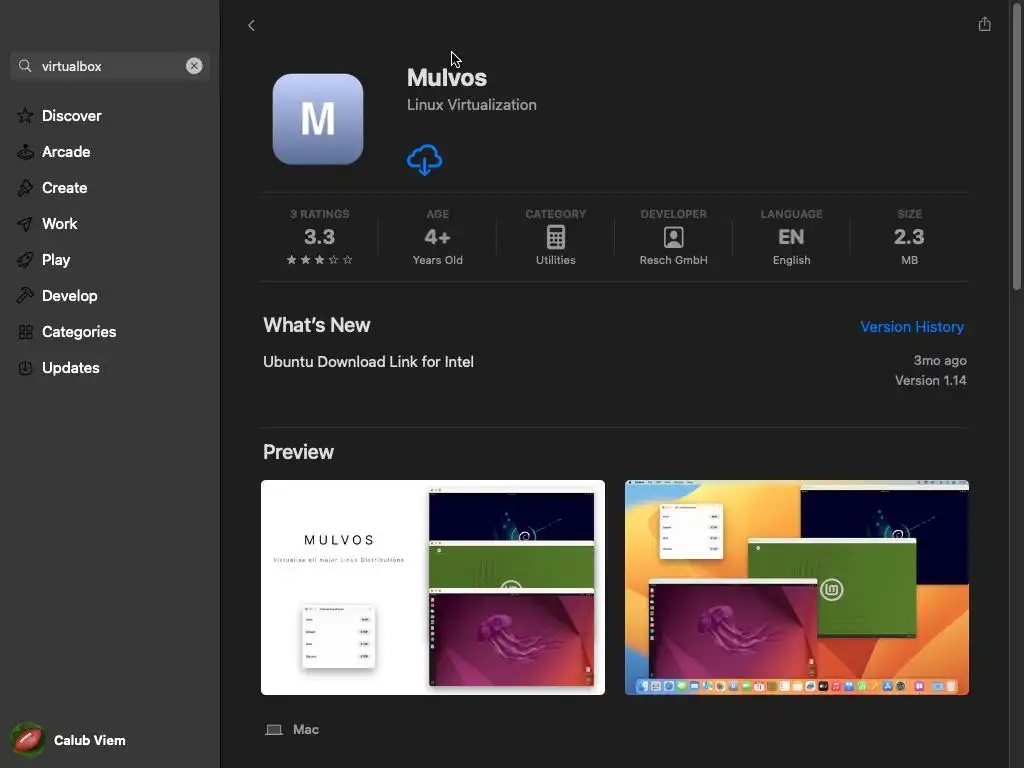Click the Linux Virtualization subtitle

(x=472, y=104)
